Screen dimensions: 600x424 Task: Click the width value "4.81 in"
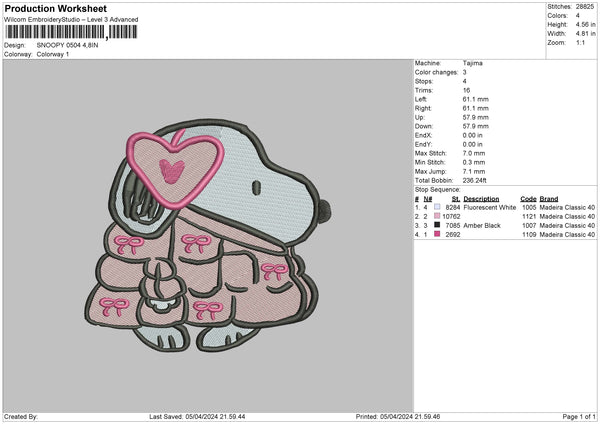(585, 34)
